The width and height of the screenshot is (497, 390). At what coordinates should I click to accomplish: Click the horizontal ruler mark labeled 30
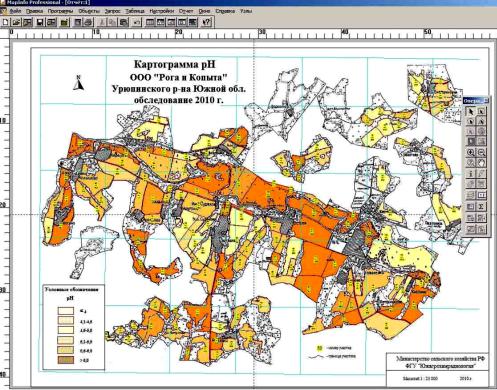coord(262,32)
